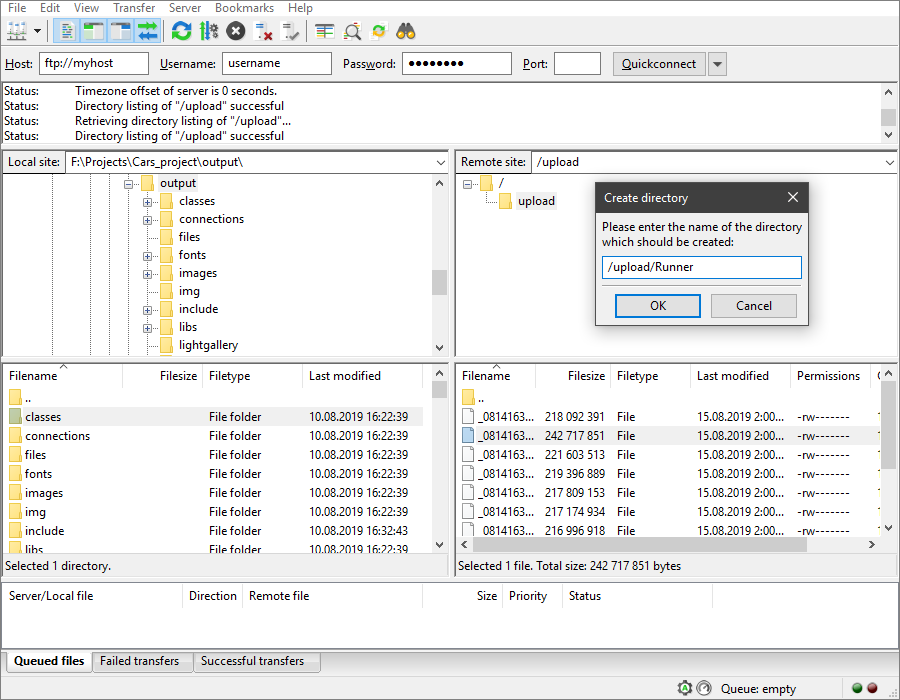Click the Quickconnect button
Image resolution: width=900 pixels, height=700 pixels.
pyautogui.click(x=659, y=63)
